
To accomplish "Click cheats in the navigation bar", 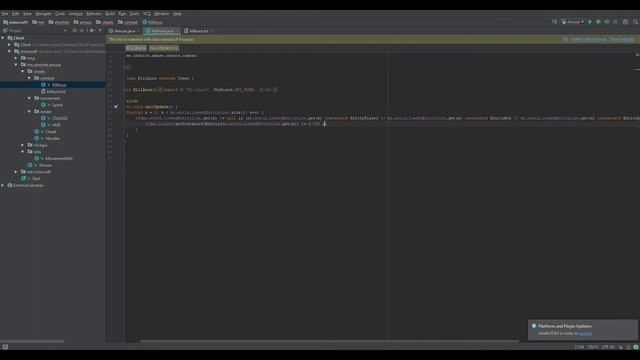I will [x=105, y=22].
